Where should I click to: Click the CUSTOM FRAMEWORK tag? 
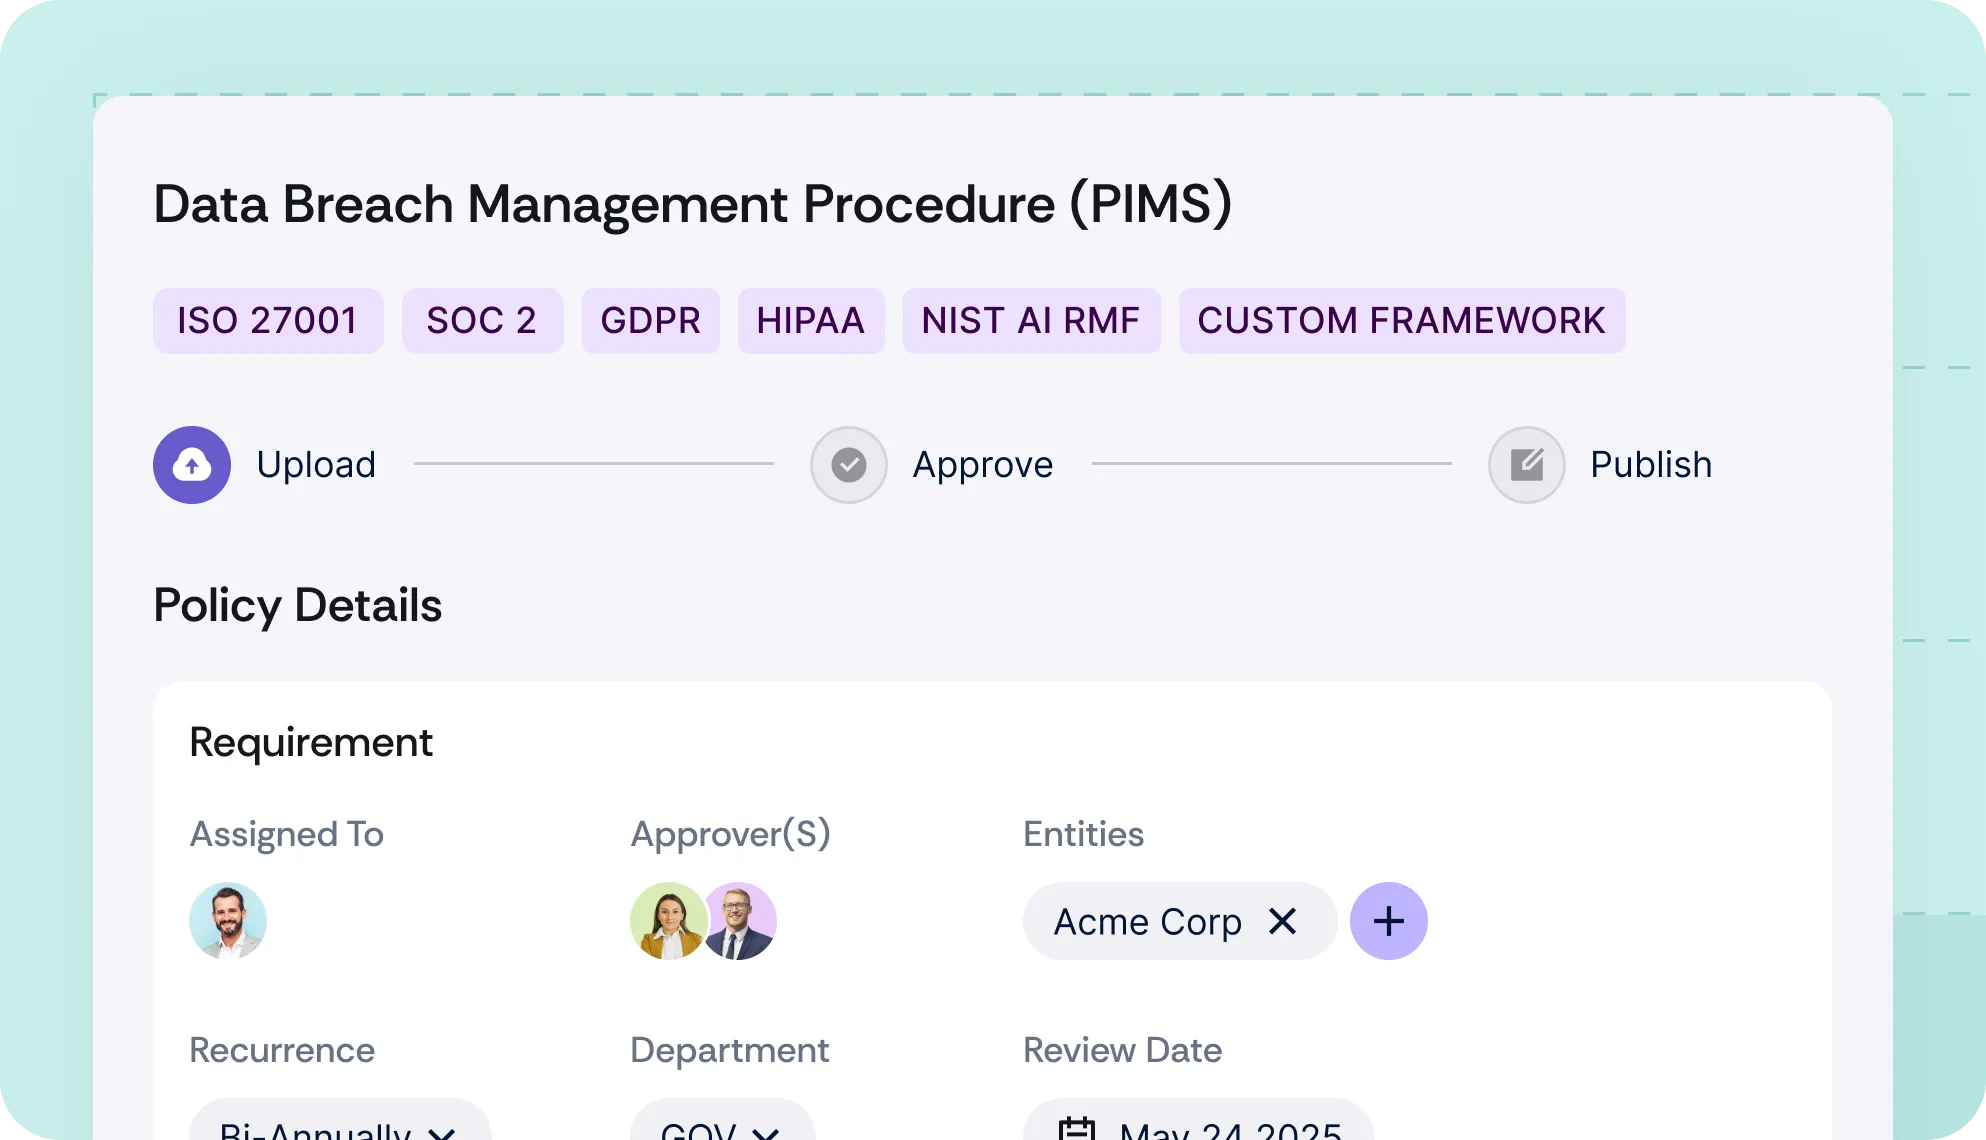pos(1401,321)
